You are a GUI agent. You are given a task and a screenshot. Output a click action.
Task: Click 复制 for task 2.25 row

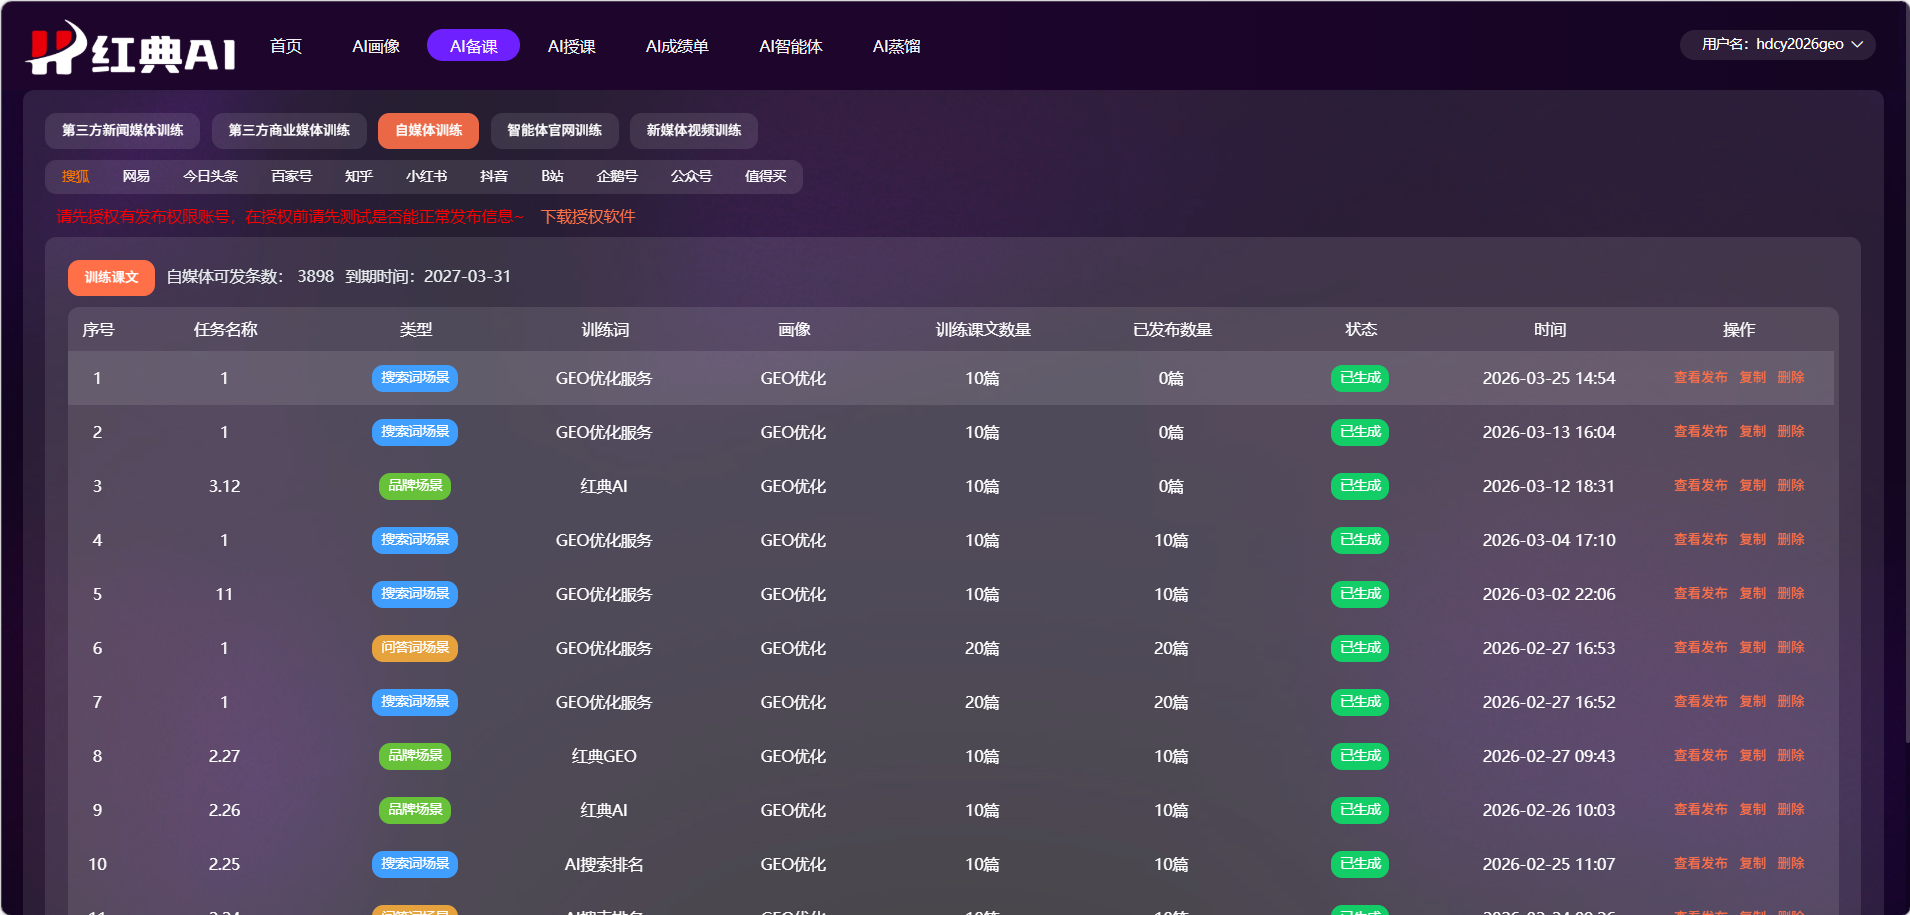[1752, 864]
